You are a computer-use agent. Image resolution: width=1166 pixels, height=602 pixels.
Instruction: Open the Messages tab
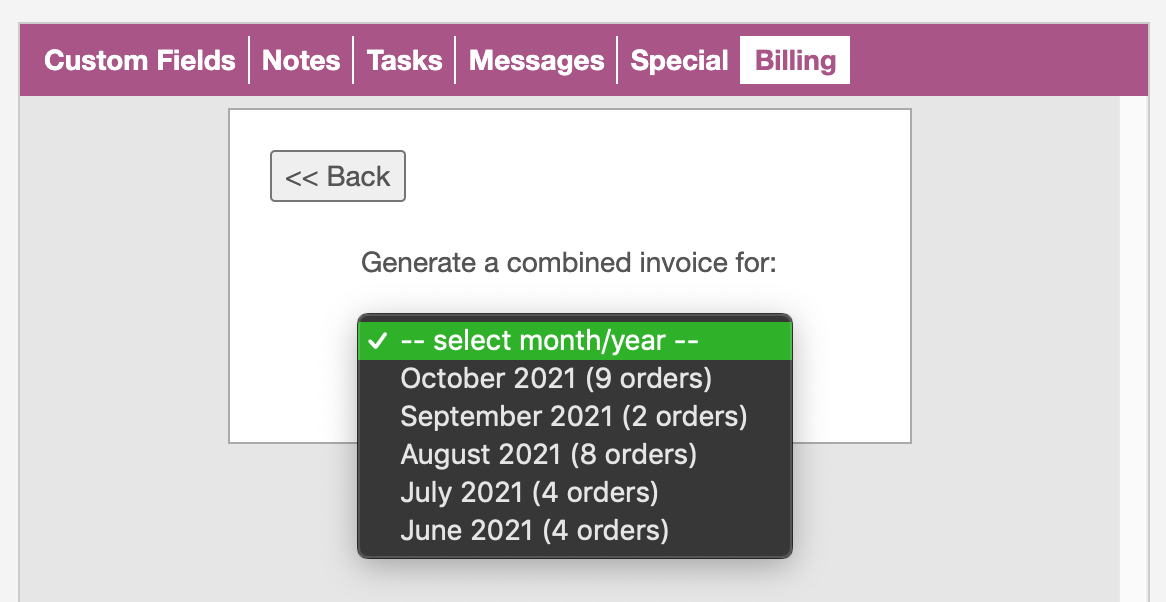pos(536,61)
